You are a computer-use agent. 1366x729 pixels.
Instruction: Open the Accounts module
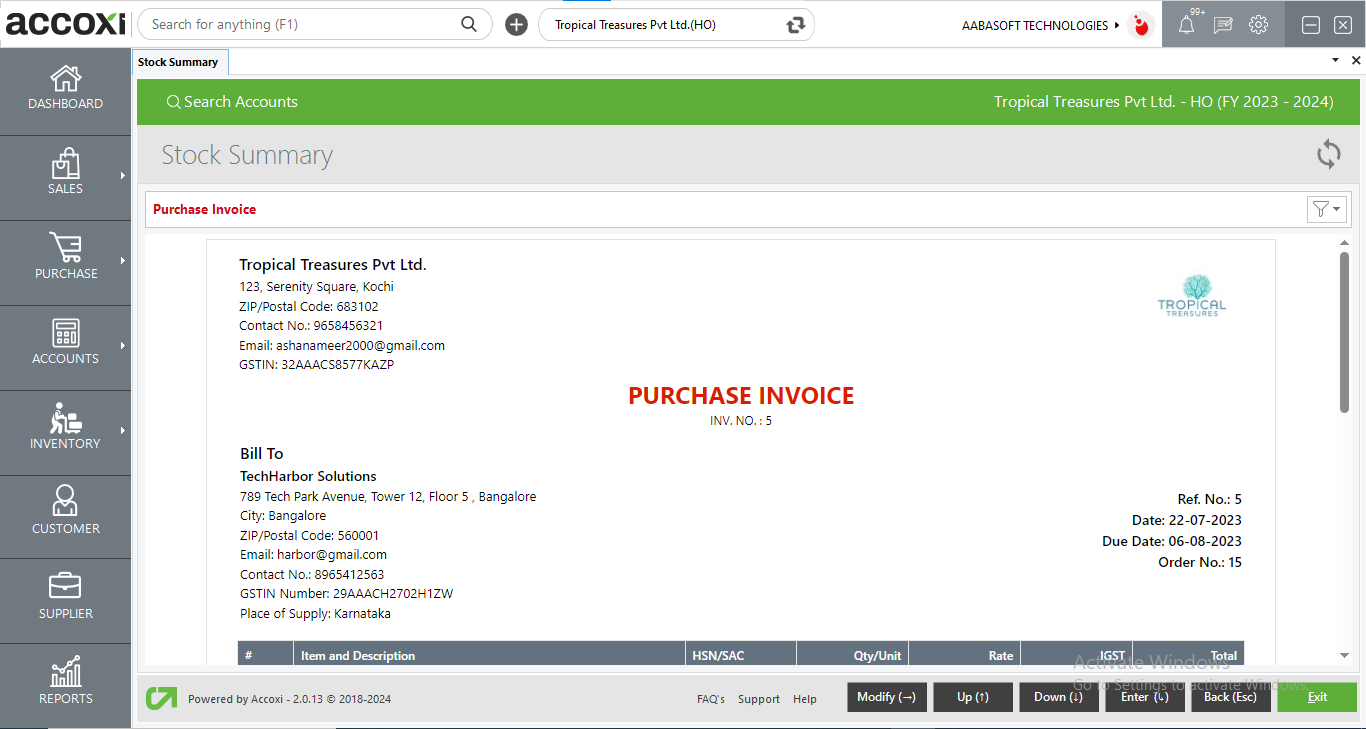pos(65,346)
